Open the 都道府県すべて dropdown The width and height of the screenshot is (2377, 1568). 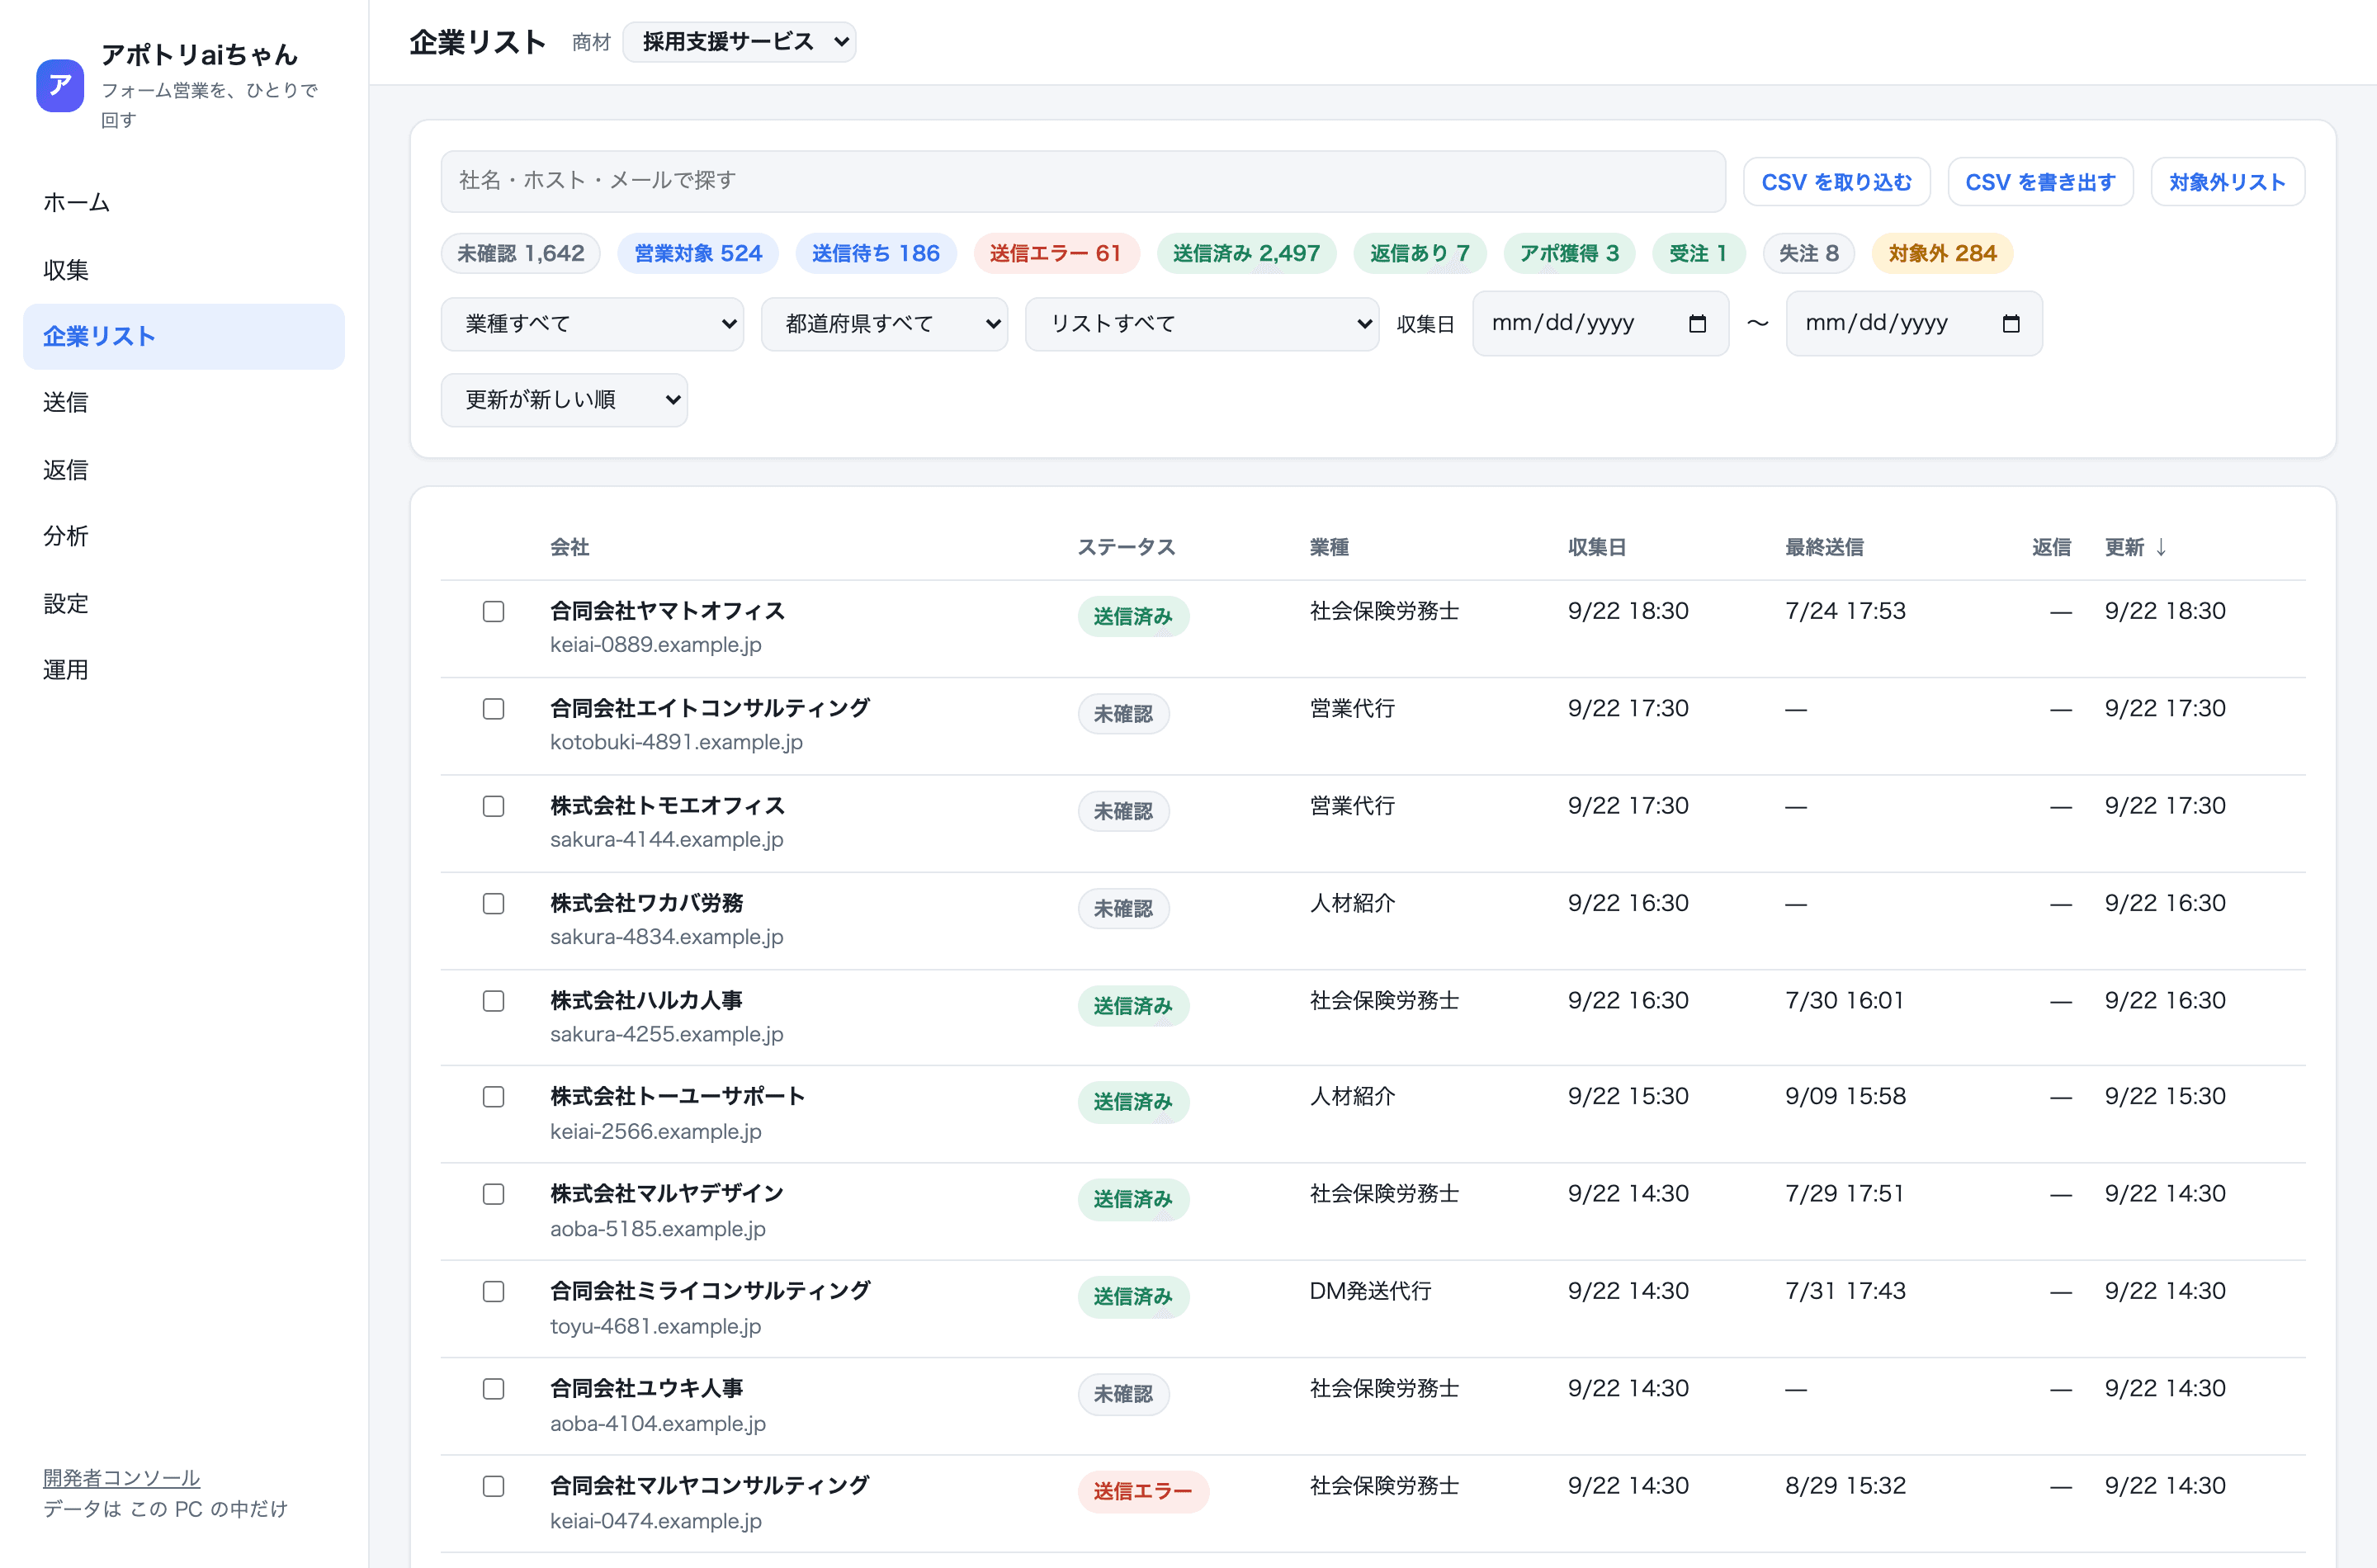point(884,324)
